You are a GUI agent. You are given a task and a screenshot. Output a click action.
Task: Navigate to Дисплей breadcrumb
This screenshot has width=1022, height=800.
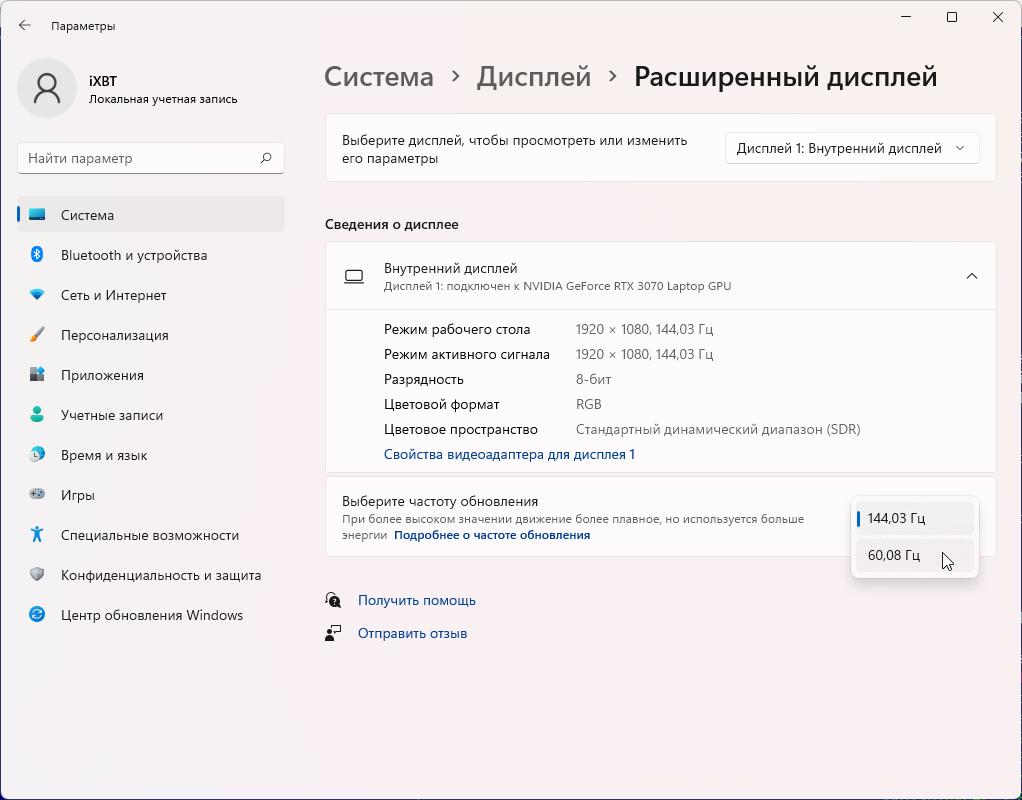pyautogui.click(x=534, y=77)
